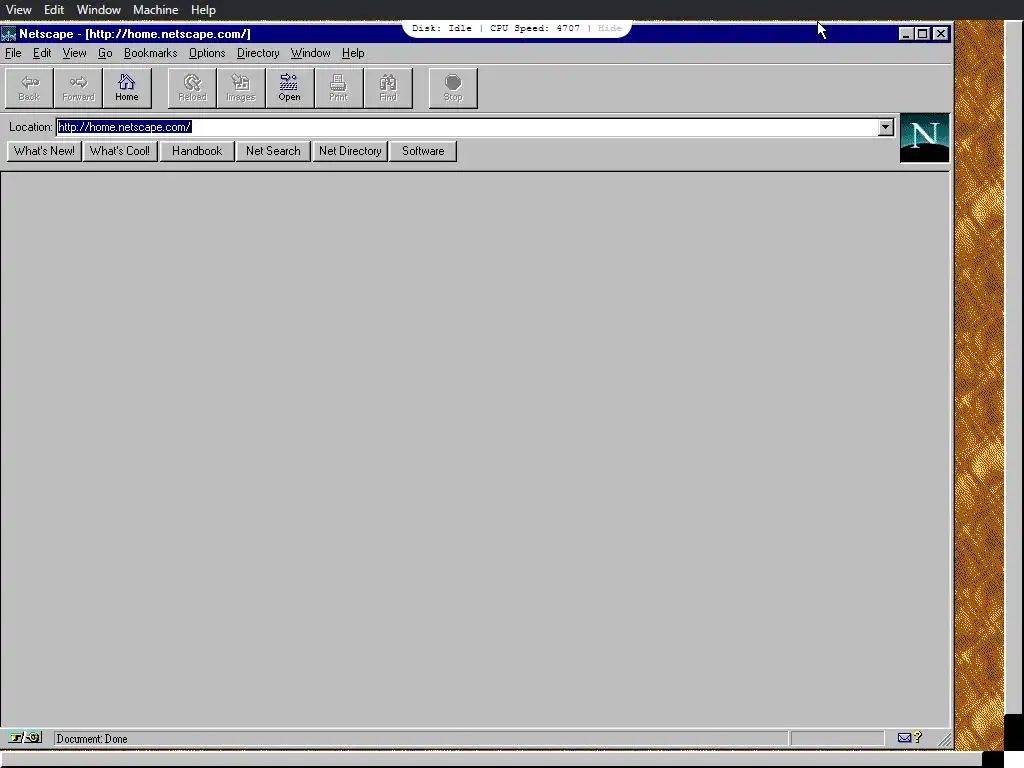Click the window resize grip corner
Image resolution: width=1024 pixels, height=768 pixels.
(x=944, y=739)
